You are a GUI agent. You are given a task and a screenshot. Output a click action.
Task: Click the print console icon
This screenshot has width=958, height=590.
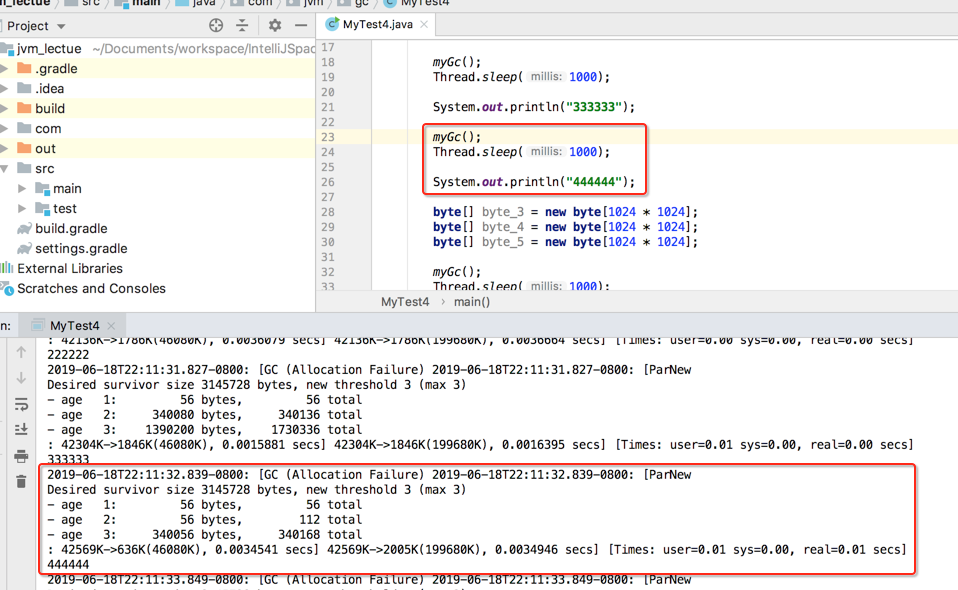pyautogui.click(x=21, y=456)
